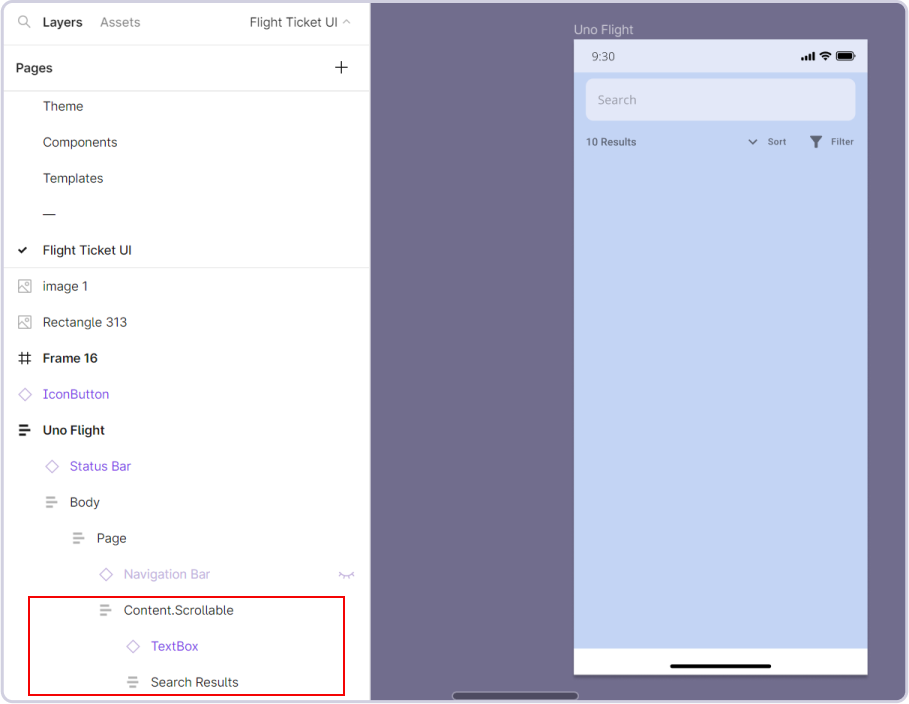
Task: Click the battery icon in the phone status bar
Action: click(845, 56)
